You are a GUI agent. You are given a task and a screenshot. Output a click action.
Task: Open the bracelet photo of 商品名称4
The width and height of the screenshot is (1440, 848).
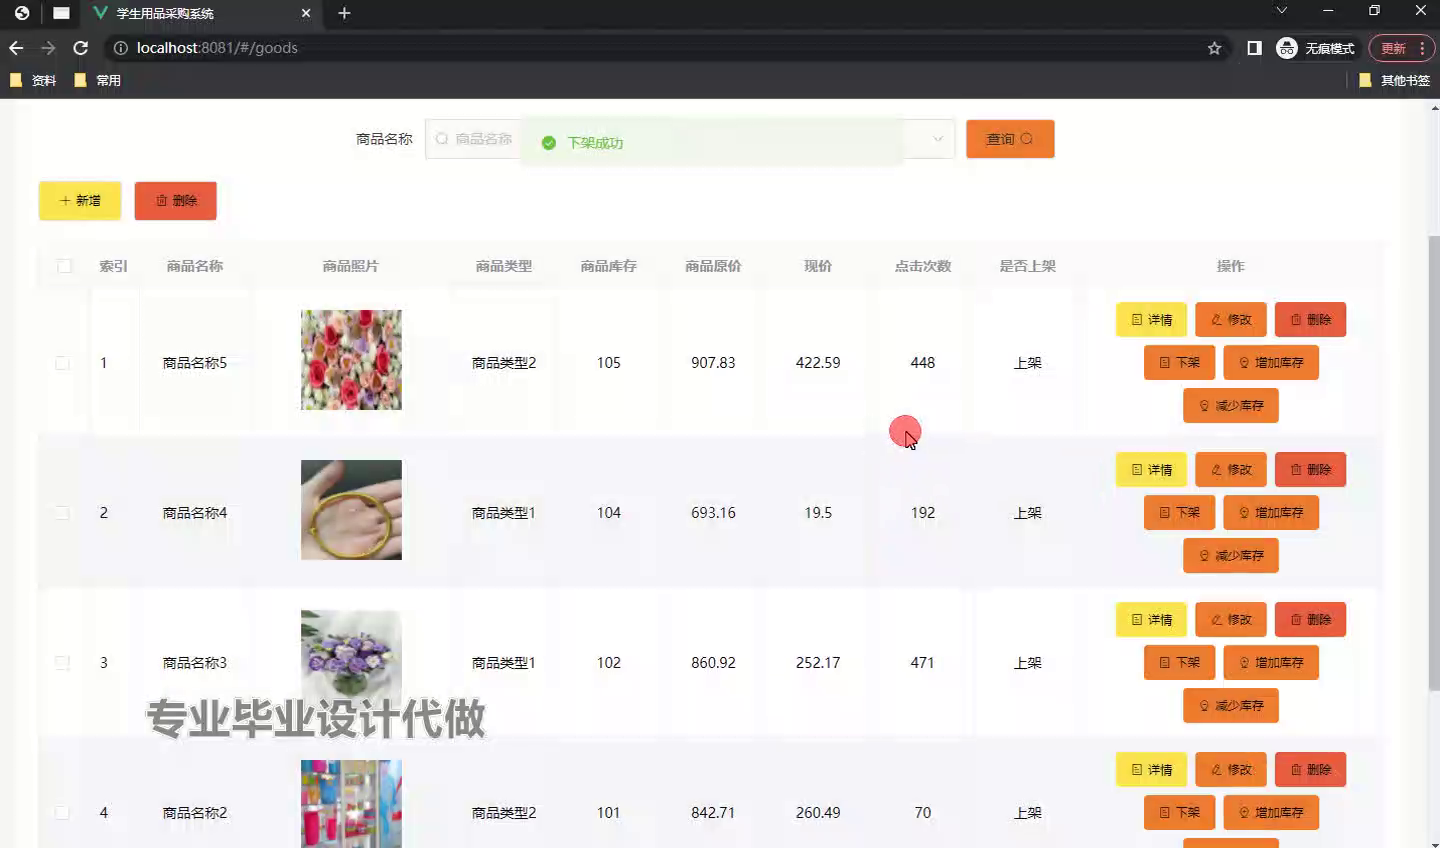(351, 510)
